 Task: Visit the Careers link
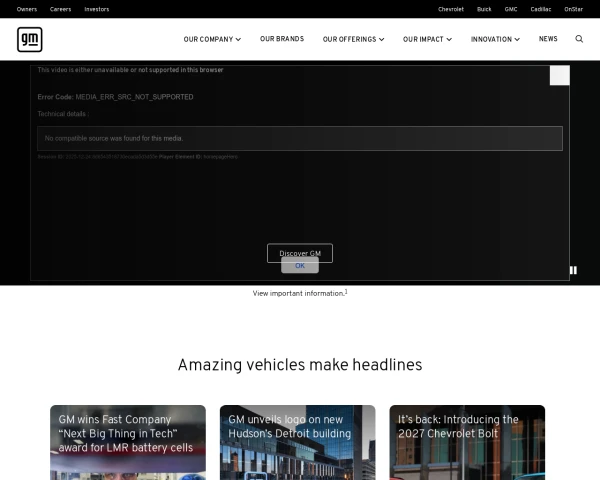point(60,9)
